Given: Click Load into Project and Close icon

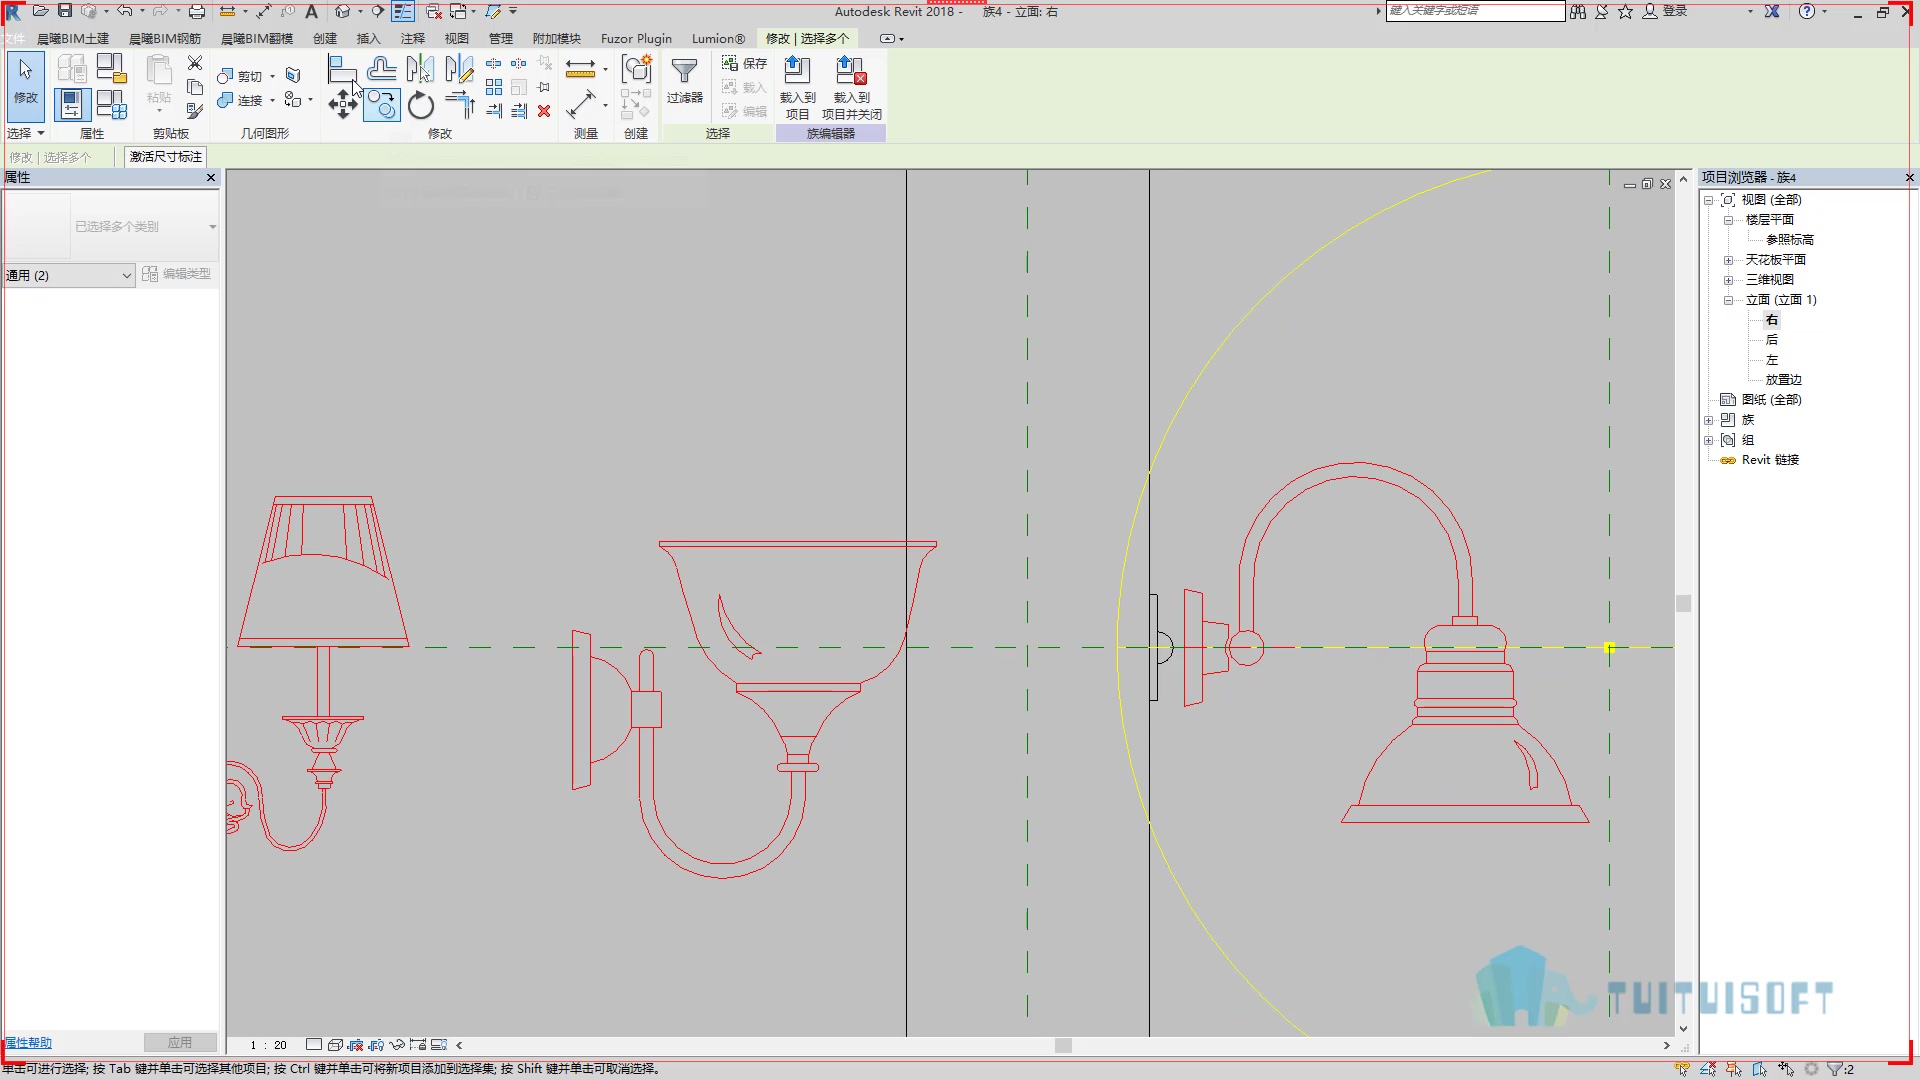Looking at the screenshot, I should coord(851,88).
